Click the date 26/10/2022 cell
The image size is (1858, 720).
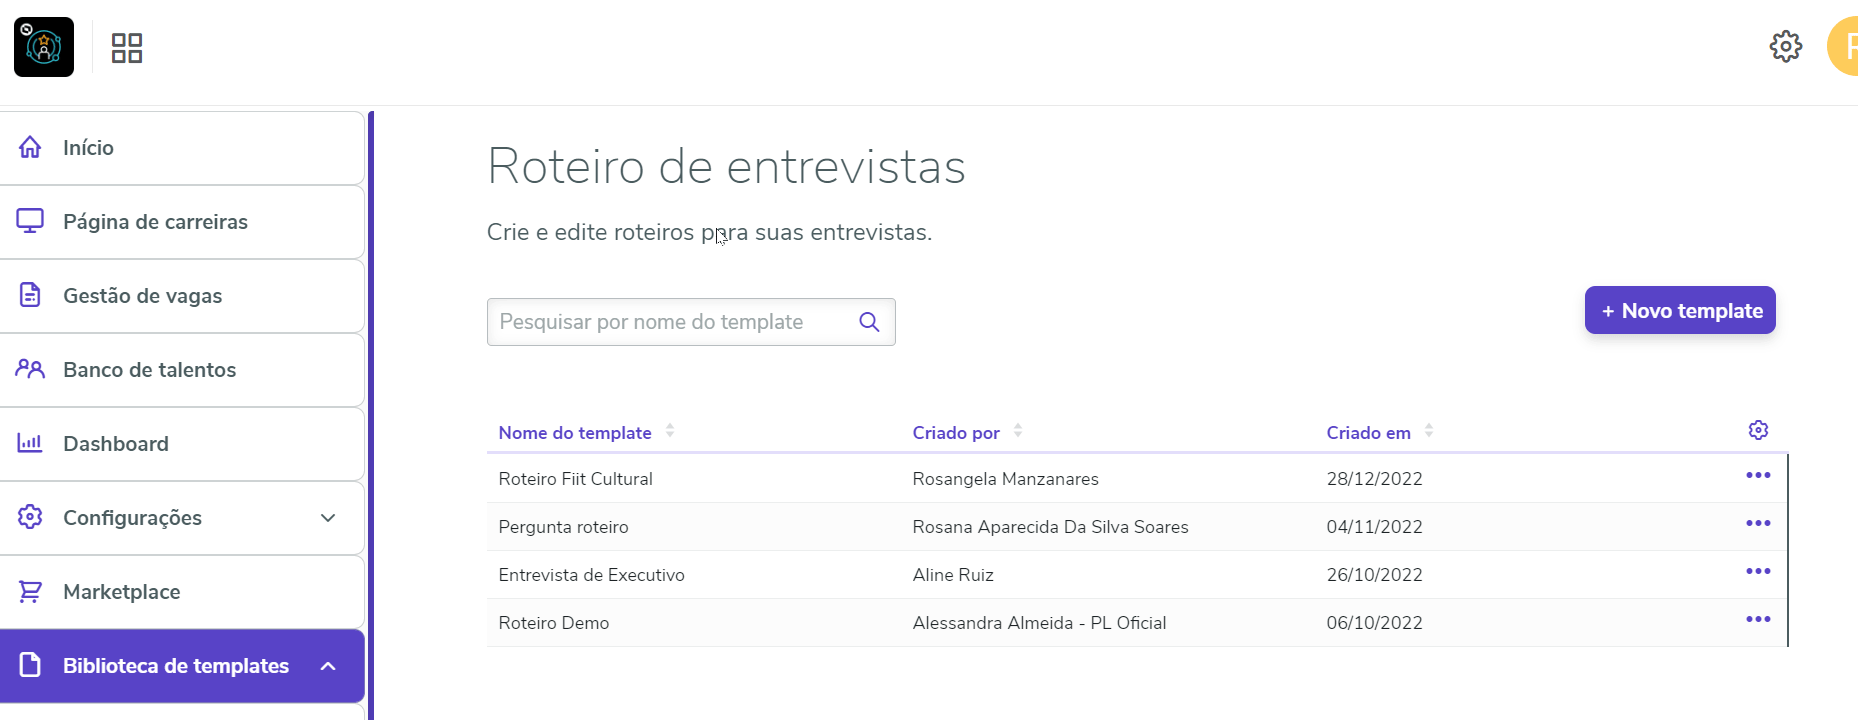(x=1374, y=575)
